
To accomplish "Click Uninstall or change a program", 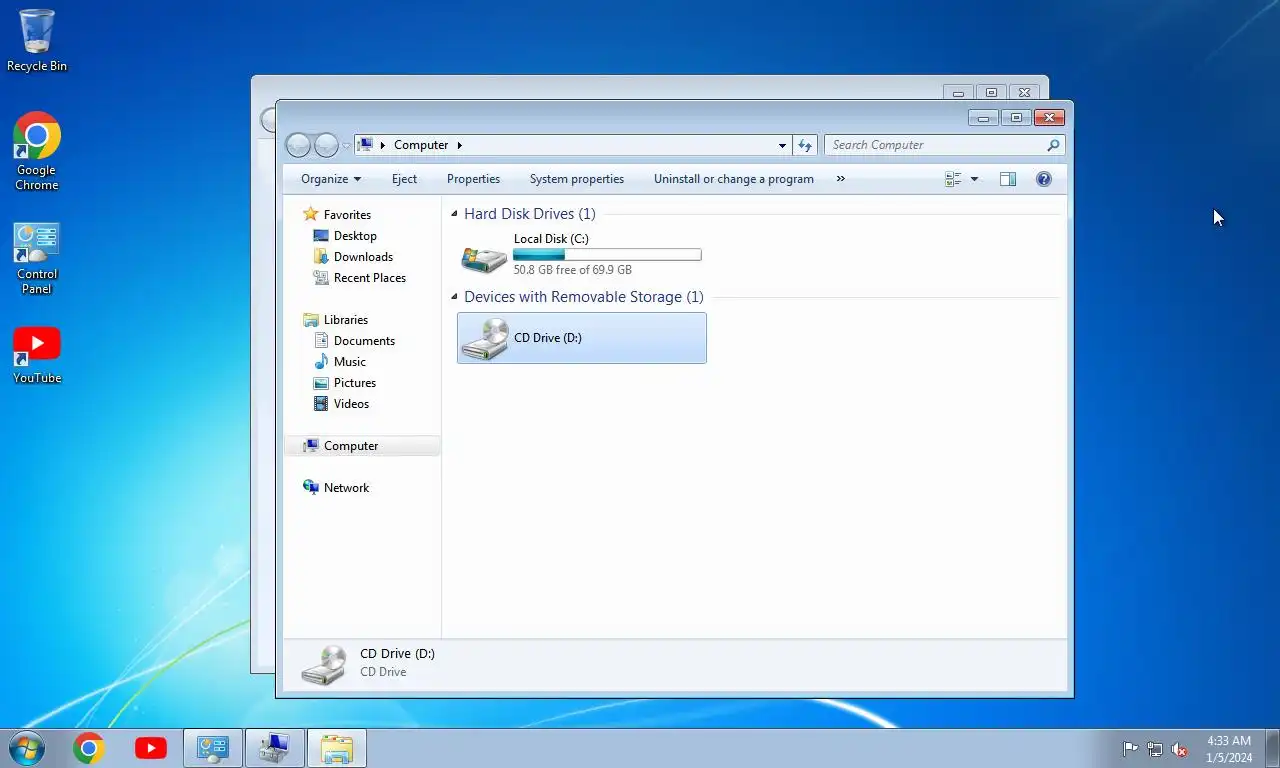I will [x=734, y=179].
